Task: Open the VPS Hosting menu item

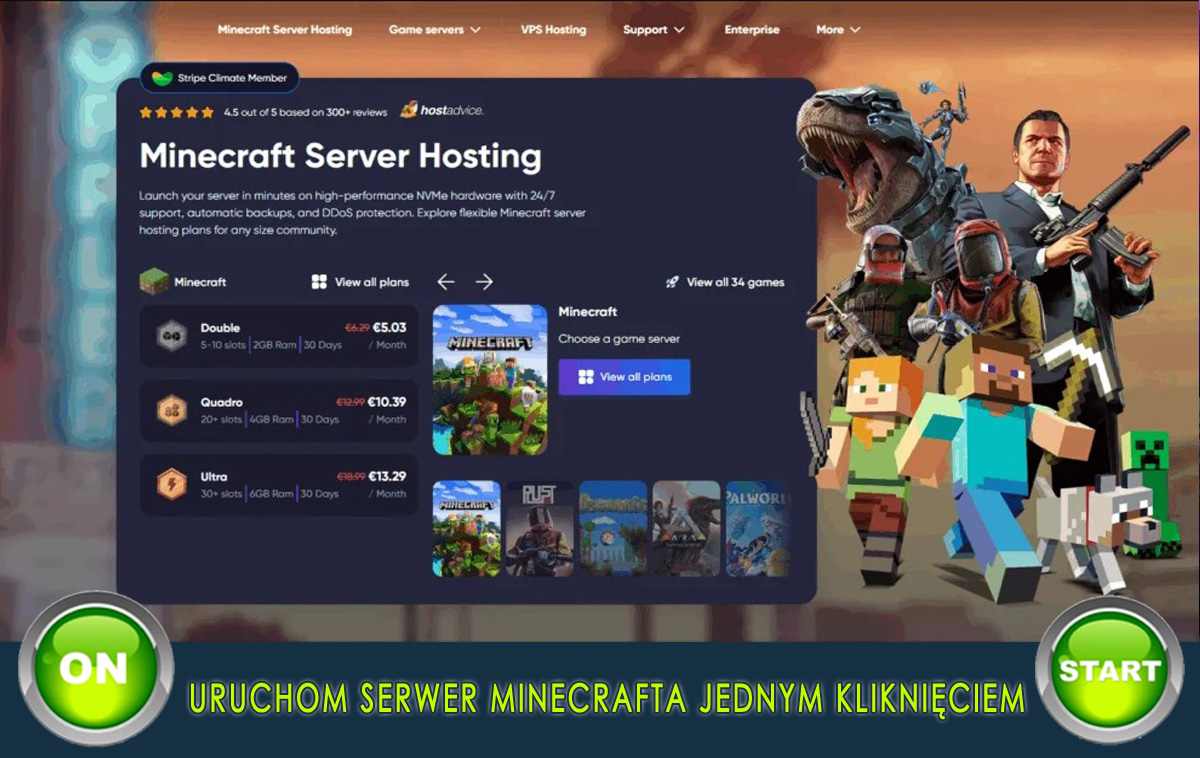Action: click(x=553, y=30)
